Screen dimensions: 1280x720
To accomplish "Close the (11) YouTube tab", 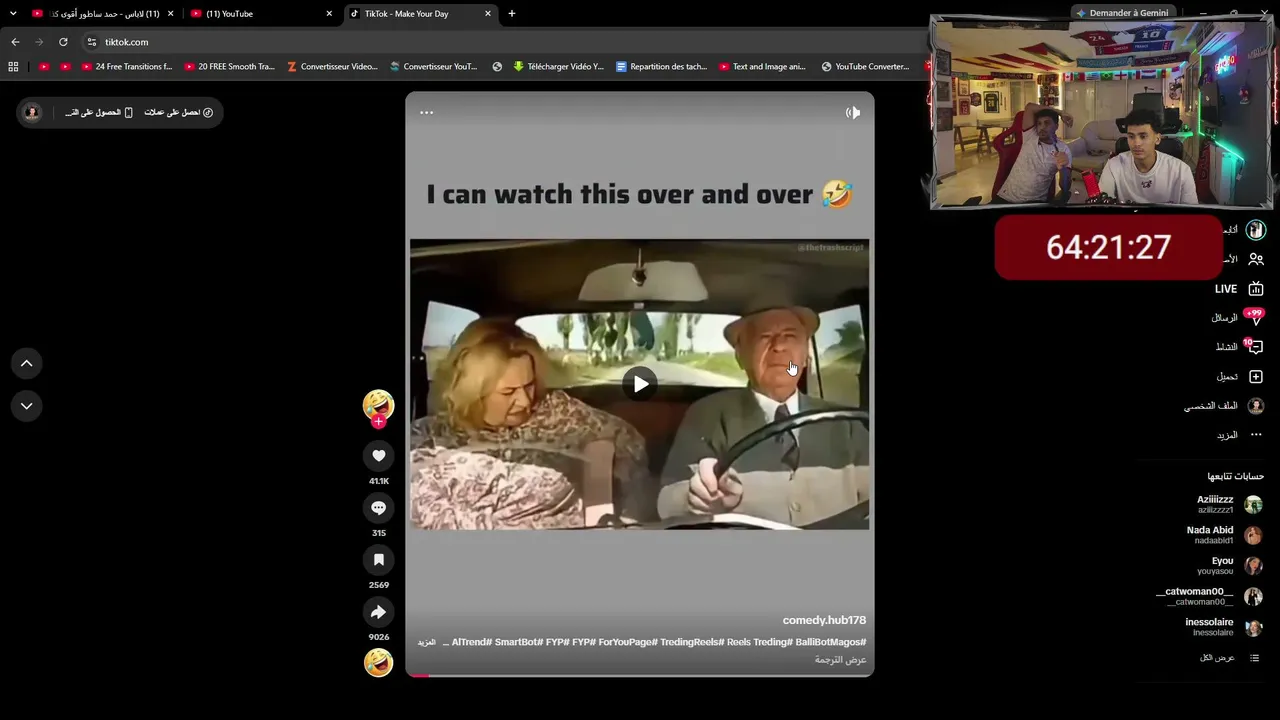I will [329, 14].
